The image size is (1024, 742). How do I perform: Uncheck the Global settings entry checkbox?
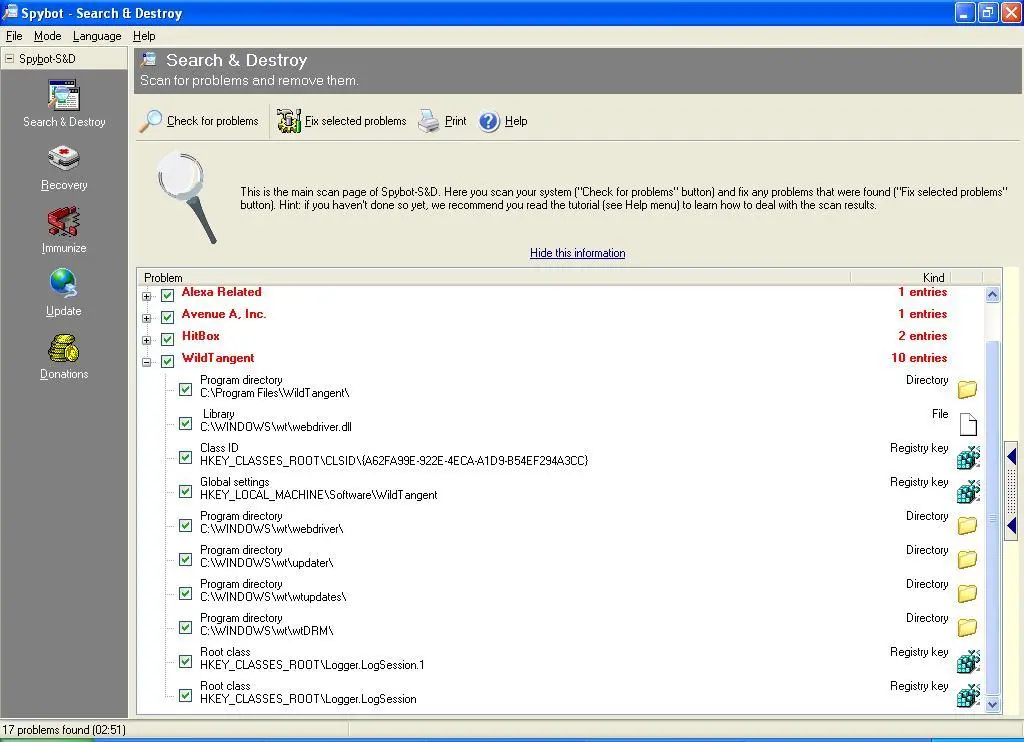pyautogui.click(x=185, y=491)
